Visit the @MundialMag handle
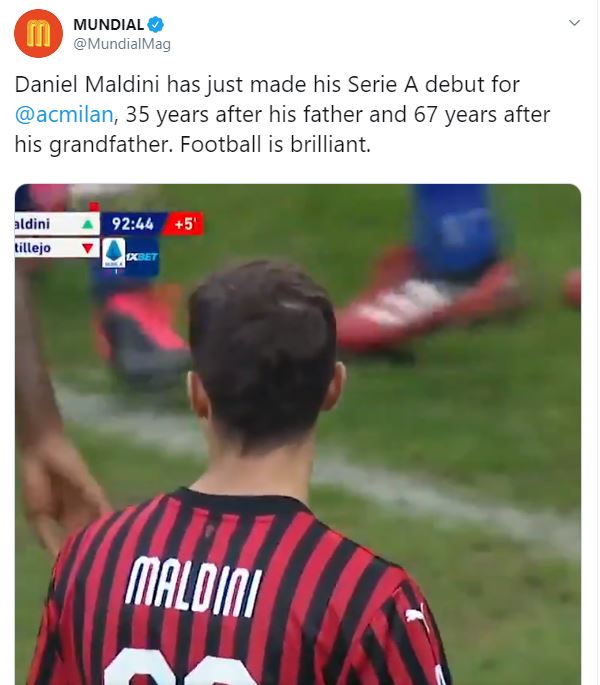This screenshot has width=600, height=685. pyautogui.click(x=122, y=44)
